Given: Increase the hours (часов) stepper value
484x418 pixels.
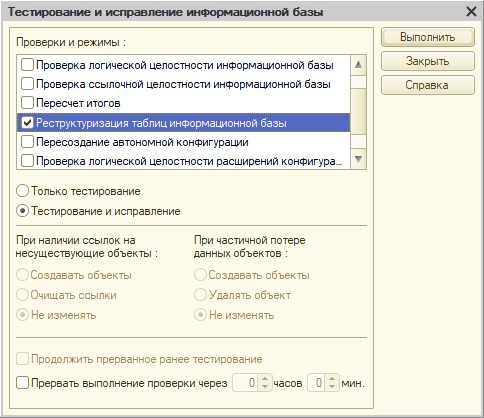Looking at the screenshot, I should (265, 379).
